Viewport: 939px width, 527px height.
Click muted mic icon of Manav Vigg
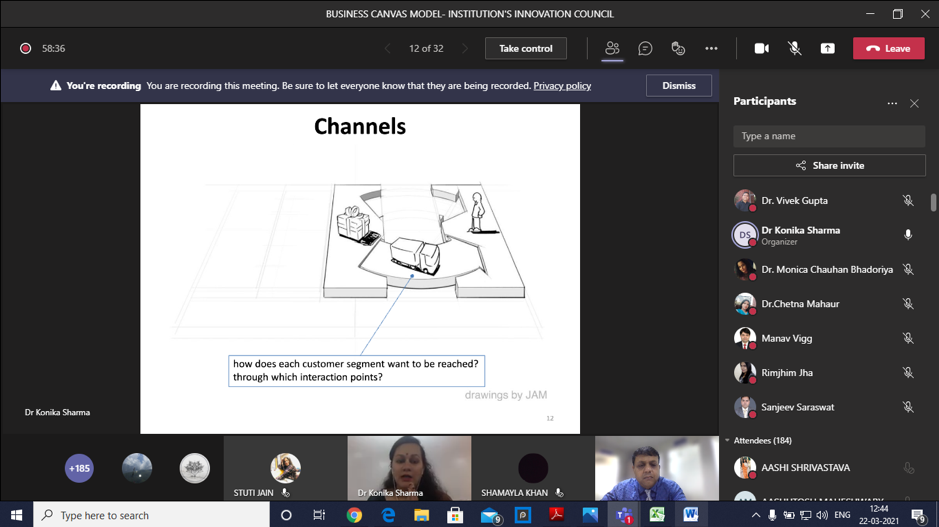pyautogui.click(x=908, y=338)
